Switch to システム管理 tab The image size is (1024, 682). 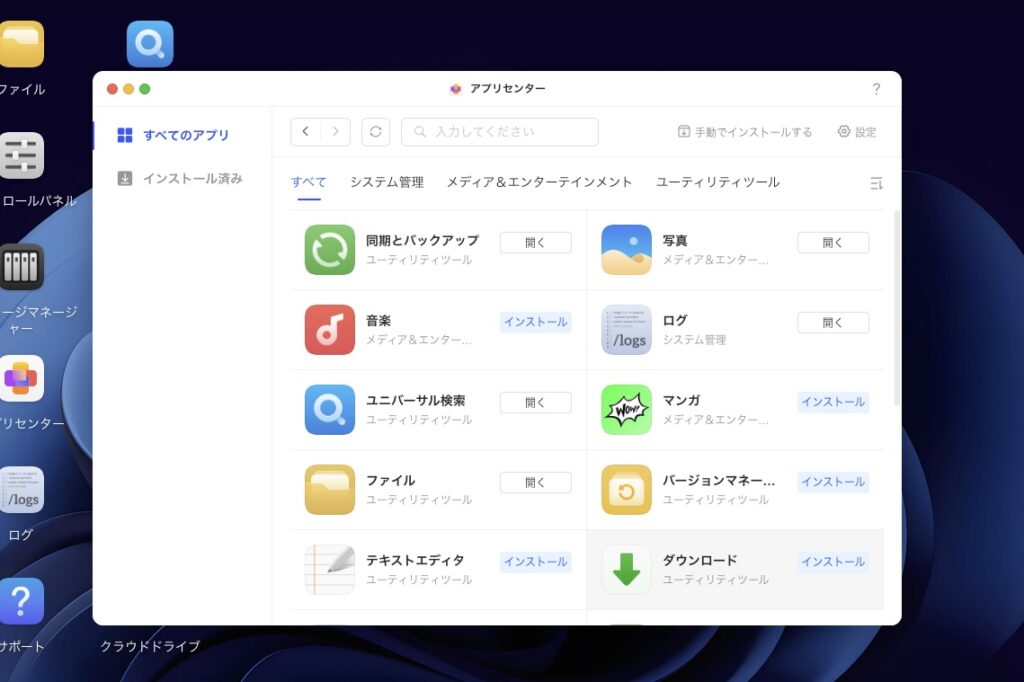click(x=386, y=182)
